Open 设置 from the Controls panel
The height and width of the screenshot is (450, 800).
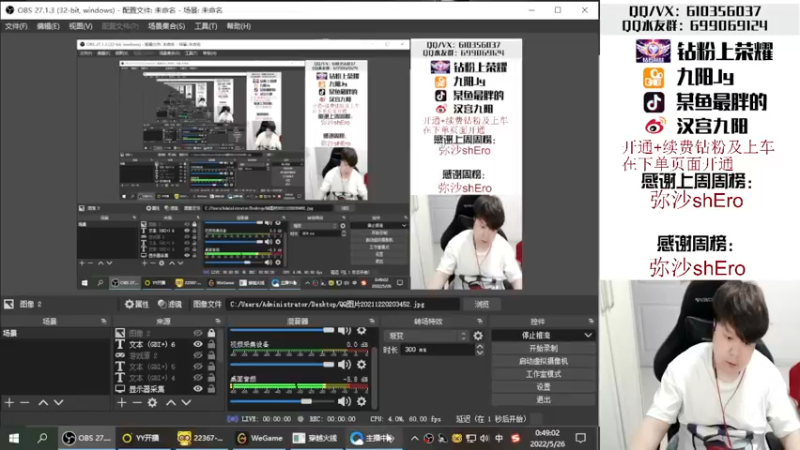pos(543,387)
